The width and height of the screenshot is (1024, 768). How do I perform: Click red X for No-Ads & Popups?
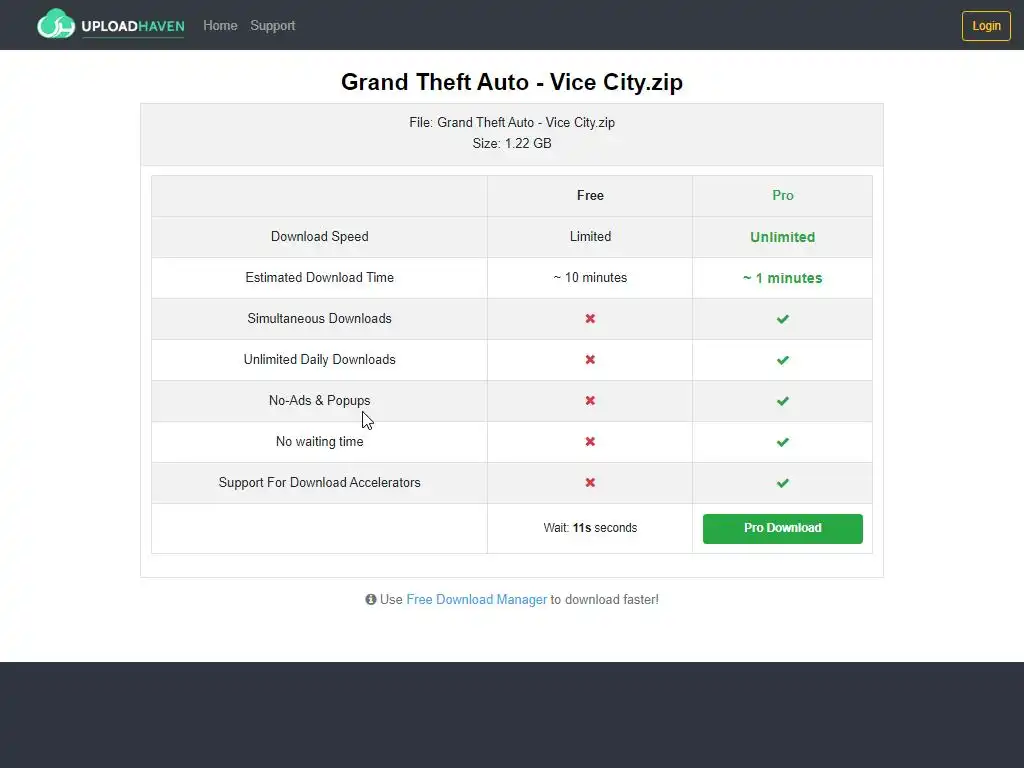(x=590, y=401)
